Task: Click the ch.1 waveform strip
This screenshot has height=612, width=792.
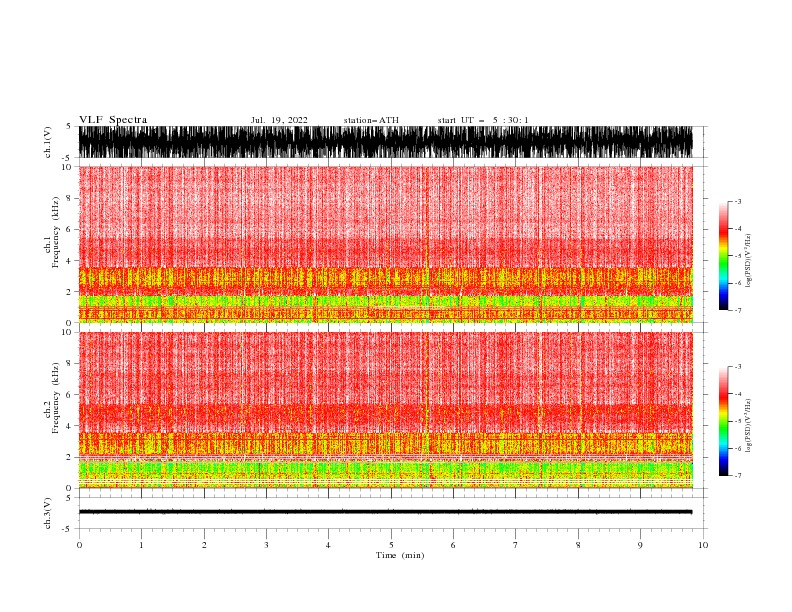Action: point(385,142)
